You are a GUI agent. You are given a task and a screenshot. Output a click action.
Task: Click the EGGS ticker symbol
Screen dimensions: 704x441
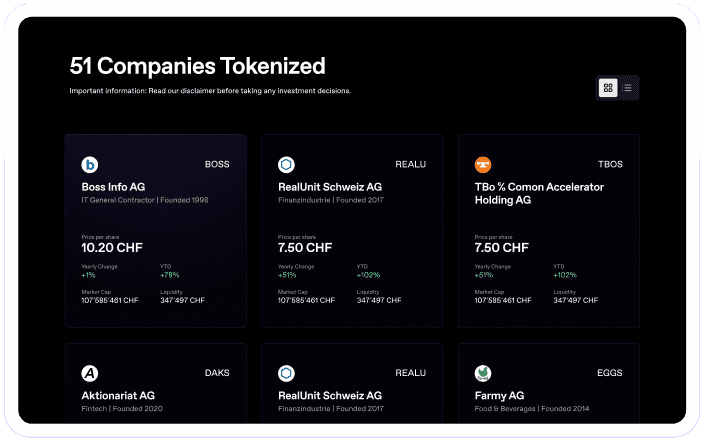coord(610,373)
